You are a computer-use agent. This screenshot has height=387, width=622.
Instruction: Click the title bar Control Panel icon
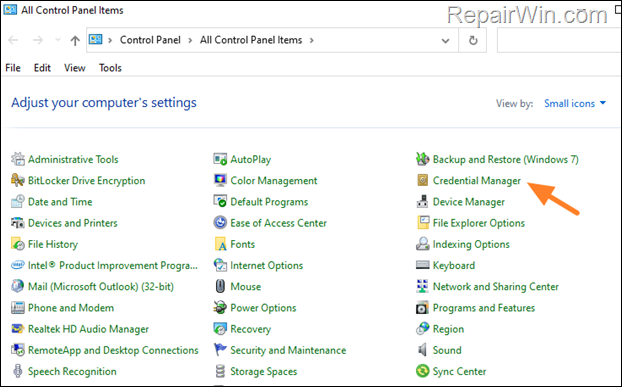coord(10,10)
